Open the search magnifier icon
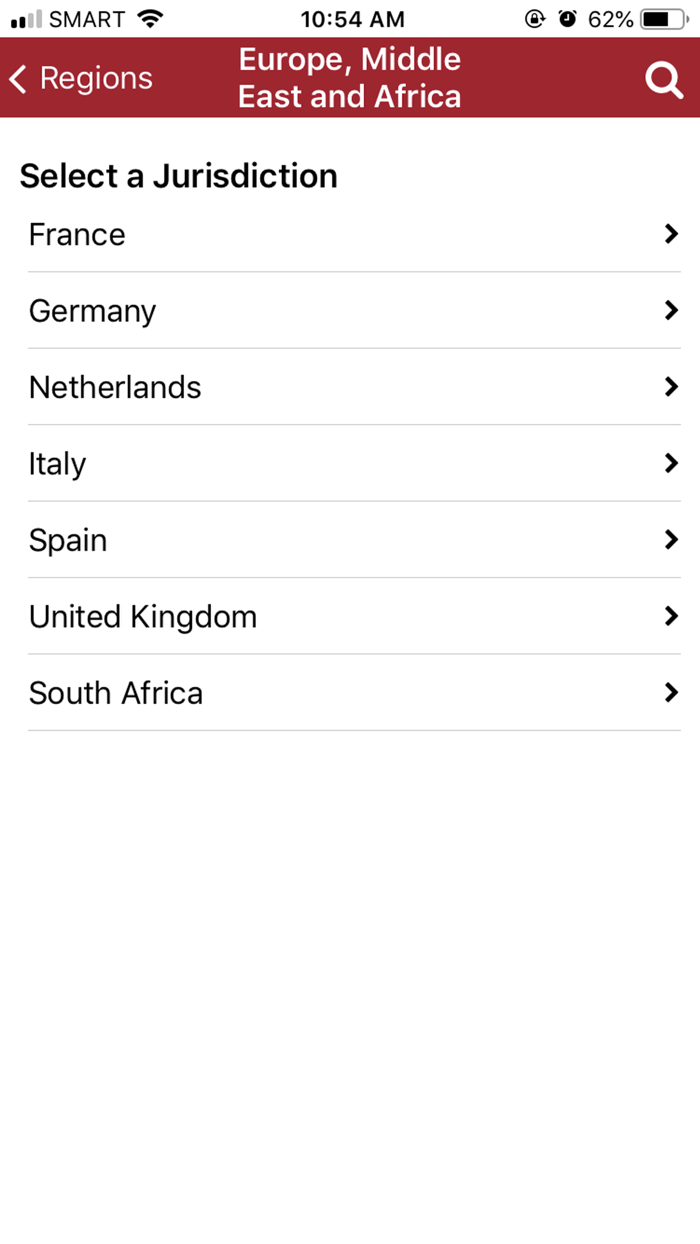Viewport: 700px width, 1244px height. click(664, 78)
